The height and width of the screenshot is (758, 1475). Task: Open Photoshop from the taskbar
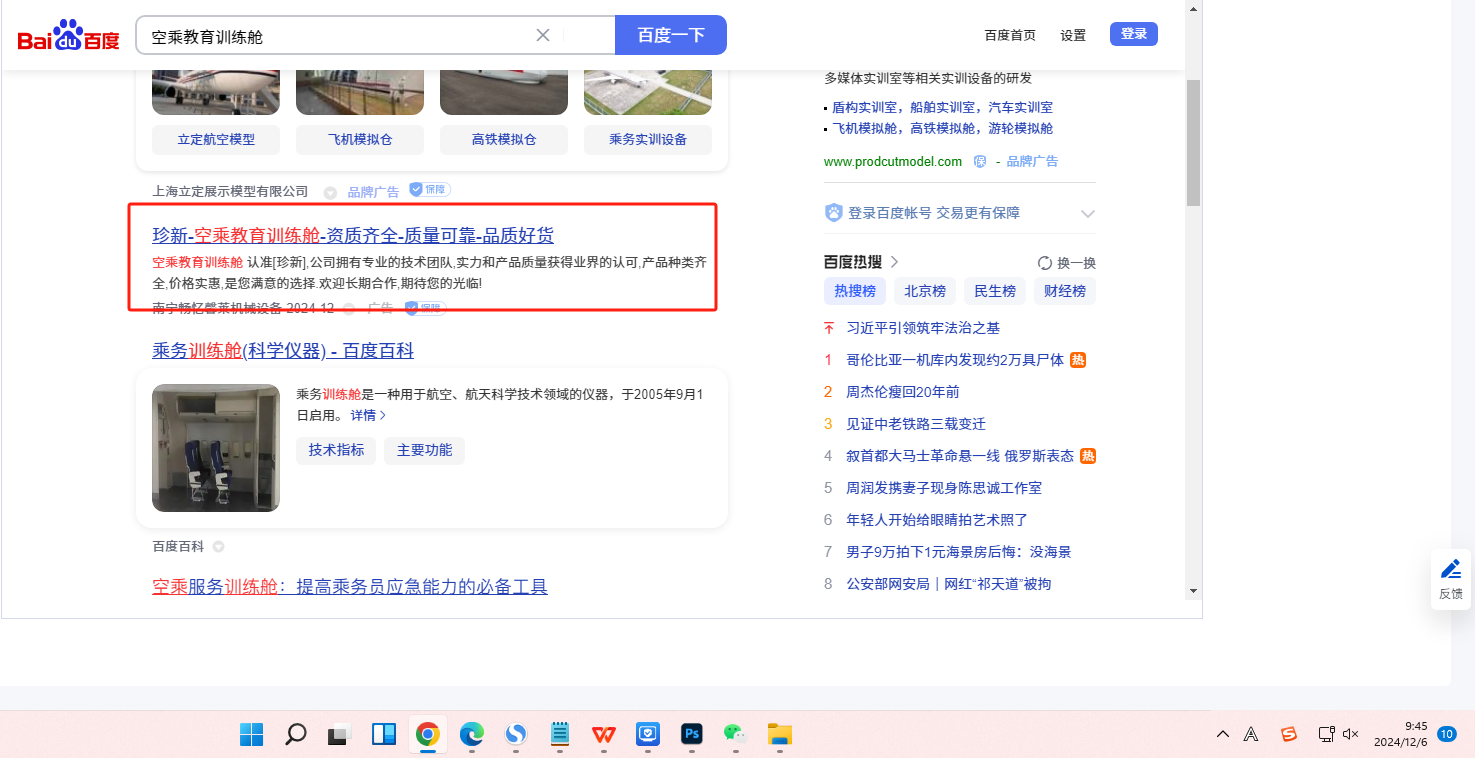coord(691,734)
